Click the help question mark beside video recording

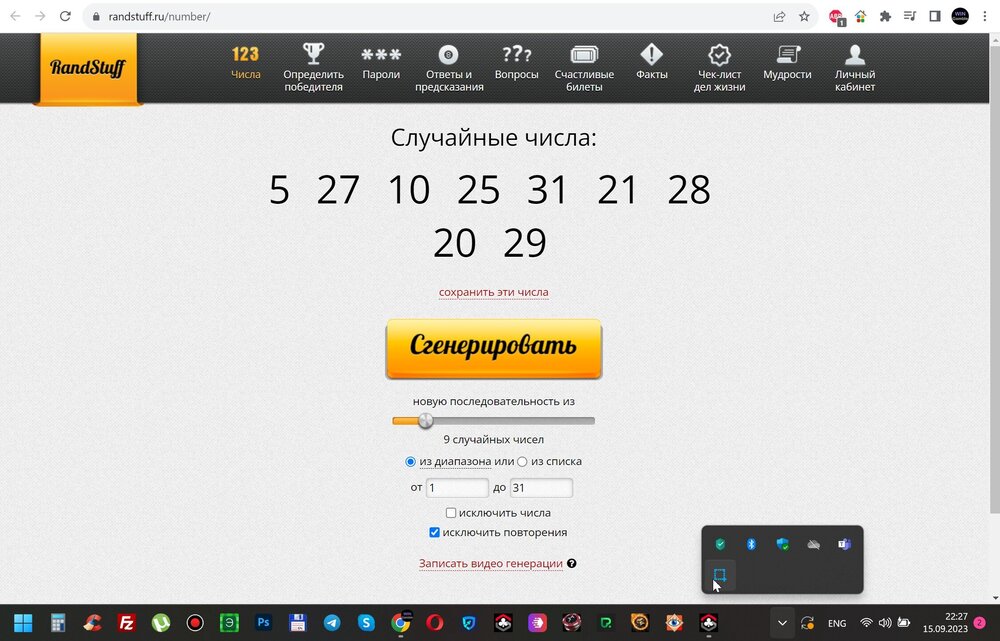pyautogui.click(x=572, y=564)
